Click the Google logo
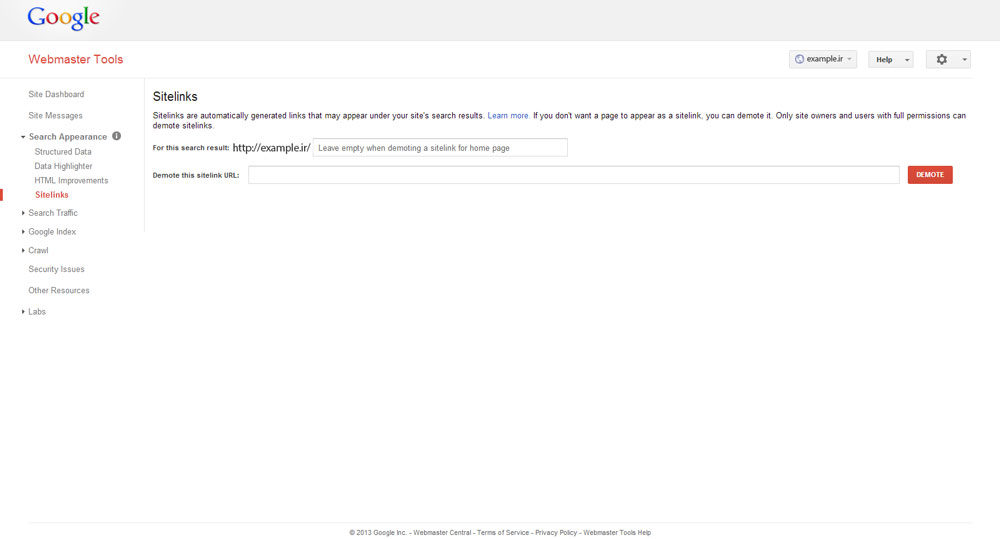Image resolution: width=1000 pixels, height=539 pixels. [x=63, y=18]
